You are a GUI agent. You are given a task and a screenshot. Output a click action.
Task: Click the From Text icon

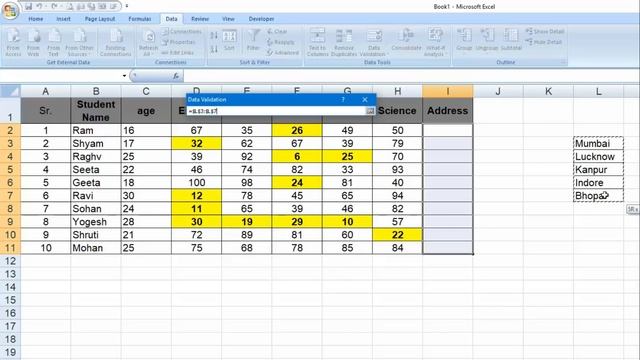pyautogui.click(x=53, y=42)
